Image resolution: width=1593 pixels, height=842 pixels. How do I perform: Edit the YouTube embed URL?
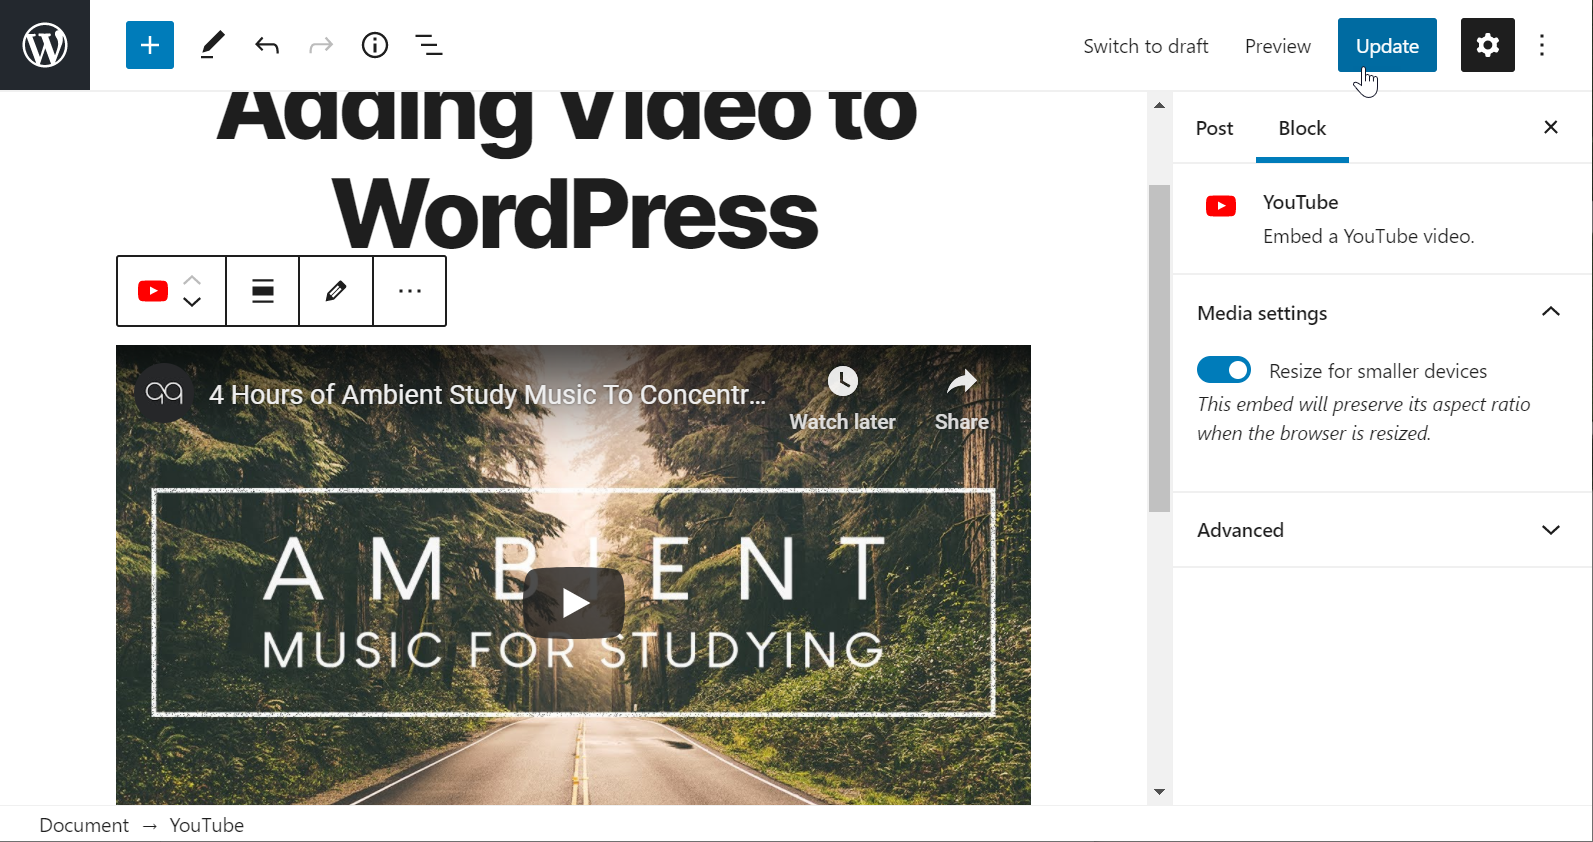(x=336, y=291)
